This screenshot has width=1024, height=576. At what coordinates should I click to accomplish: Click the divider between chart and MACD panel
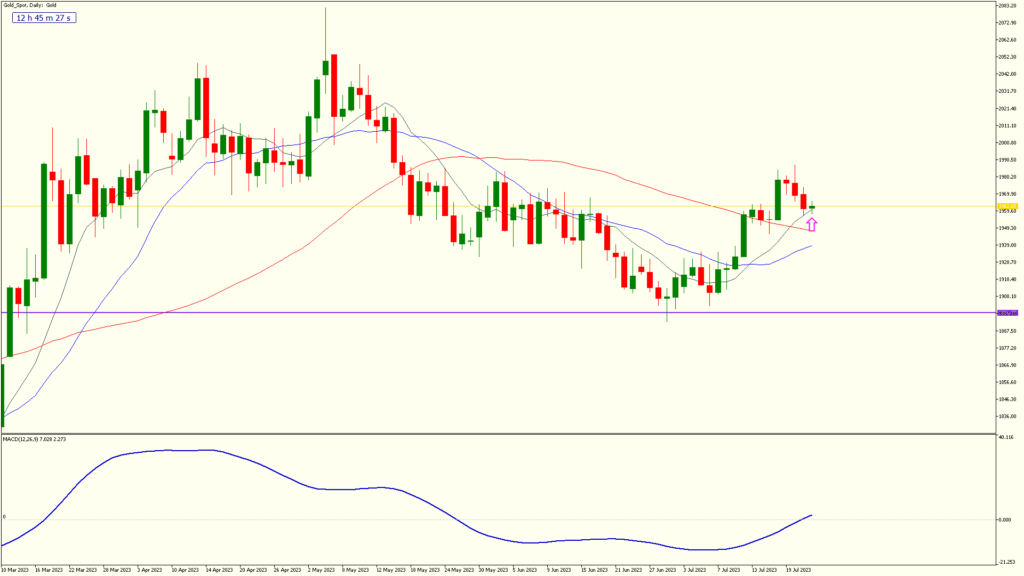pos(500,433)
